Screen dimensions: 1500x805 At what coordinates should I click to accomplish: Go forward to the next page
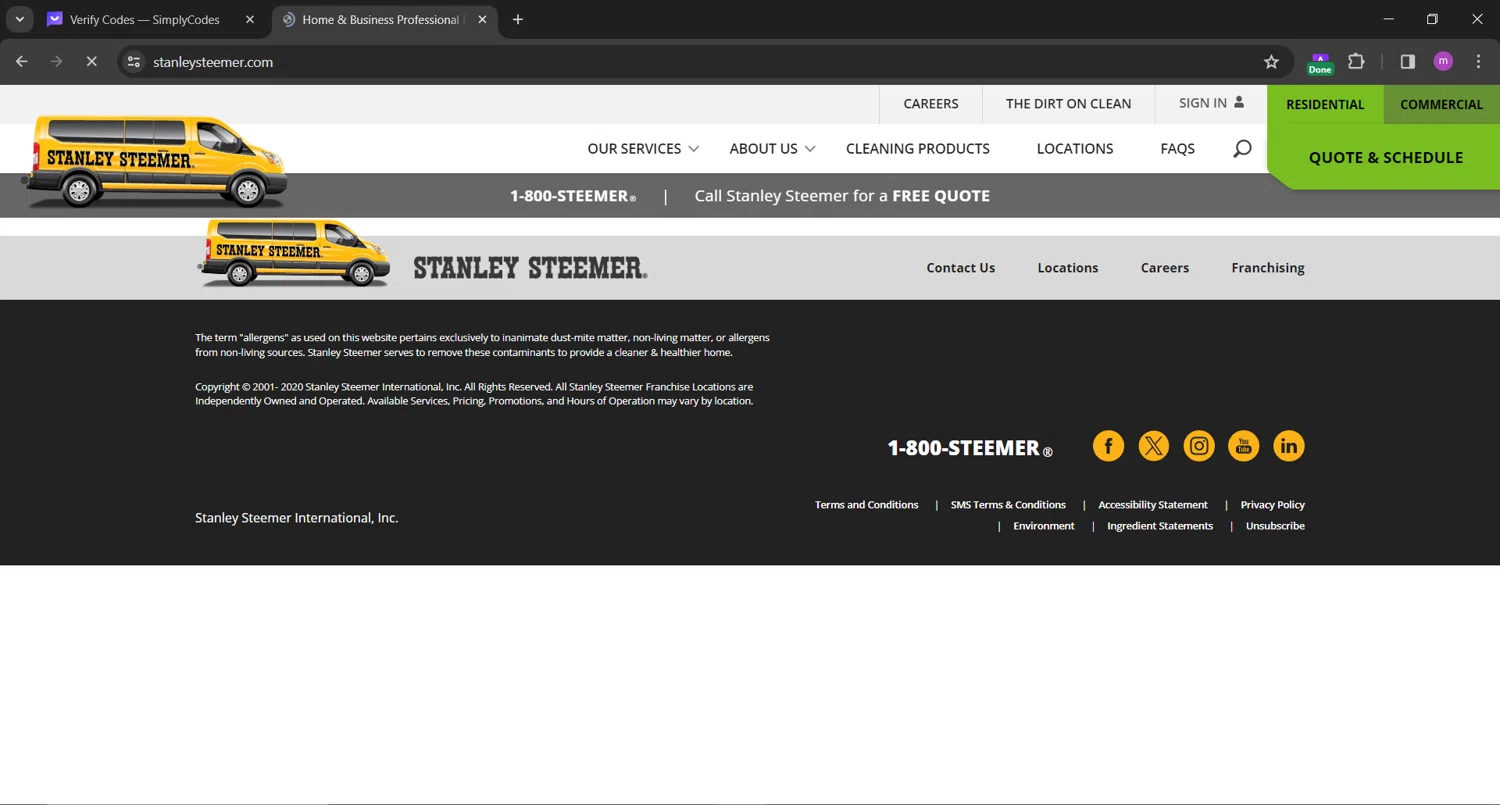[56, 62]
